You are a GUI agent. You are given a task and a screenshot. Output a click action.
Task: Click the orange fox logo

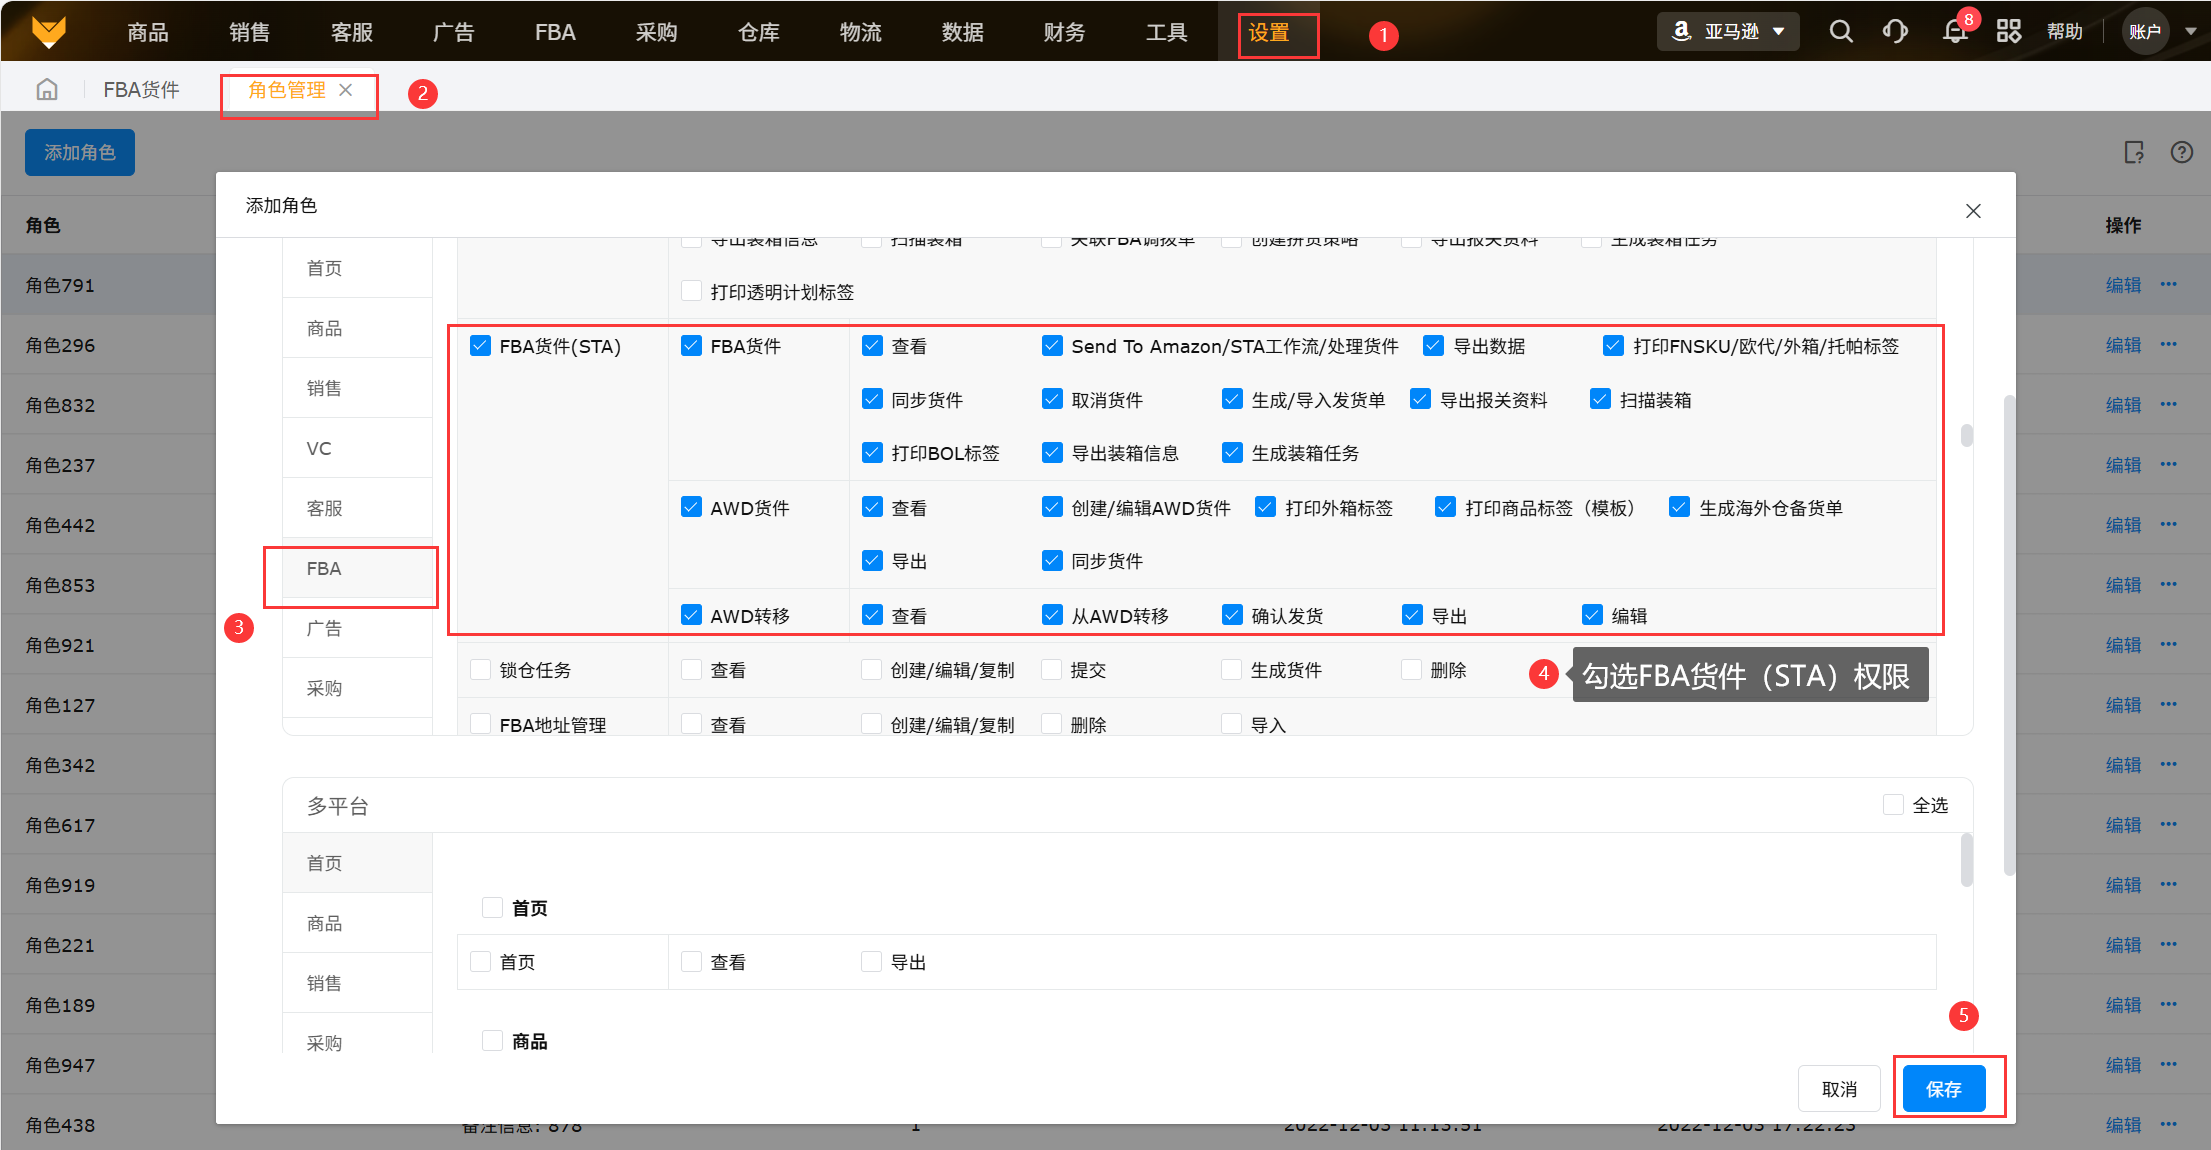point(48,32)
